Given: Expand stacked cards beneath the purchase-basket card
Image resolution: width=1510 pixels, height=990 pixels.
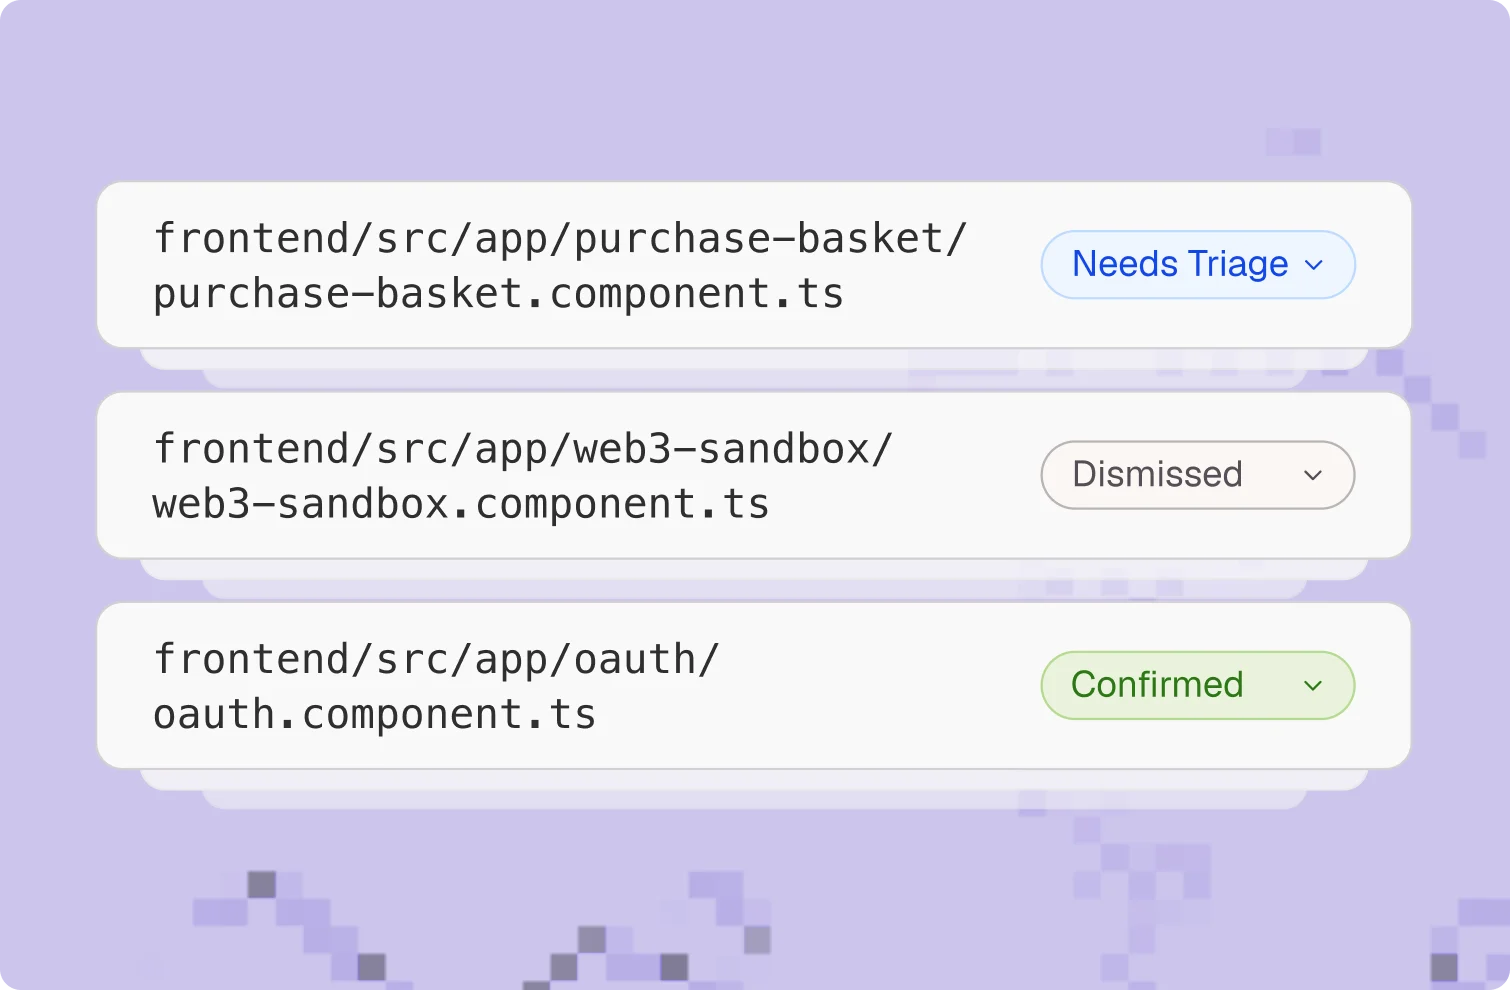Looking at the screenshot, I should click(x=754, y=368).
